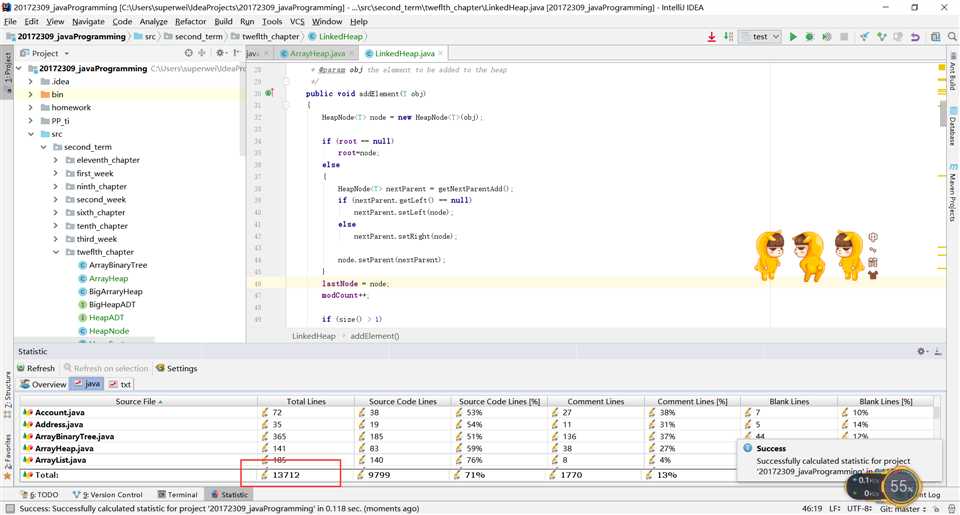
Task: Click the Build Project icon beside the test dropdown
Action: click(x=728, y=37)
